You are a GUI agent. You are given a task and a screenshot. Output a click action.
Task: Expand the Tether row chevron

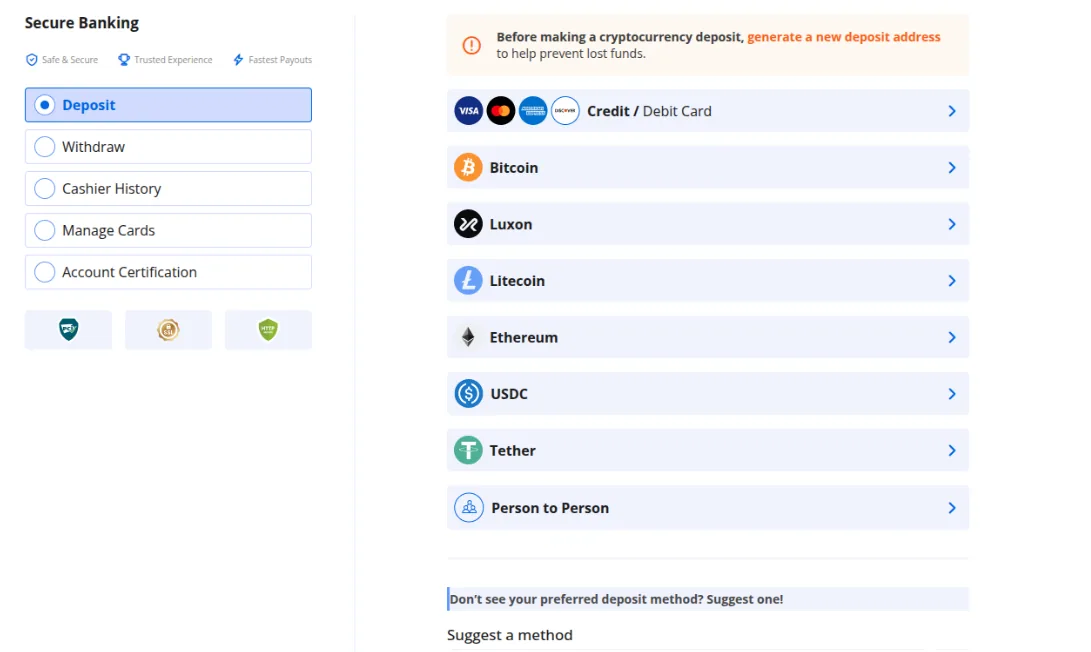click(x=952, y=451)
